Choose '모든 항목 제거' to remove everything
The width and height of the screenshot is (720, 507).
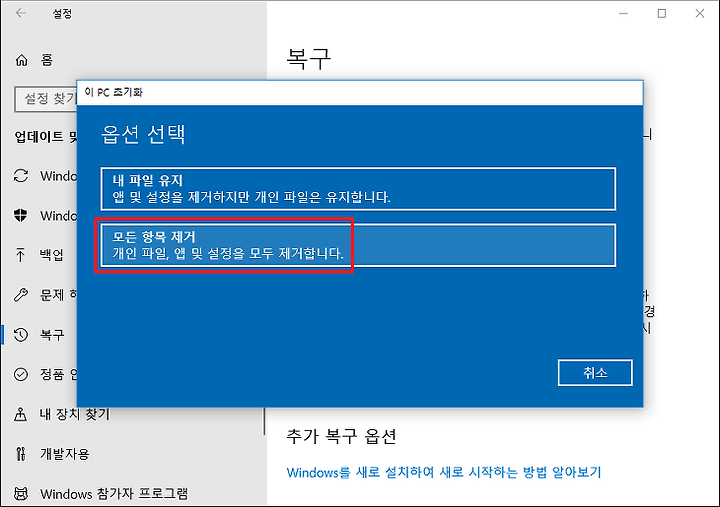(x=358, y=245)
